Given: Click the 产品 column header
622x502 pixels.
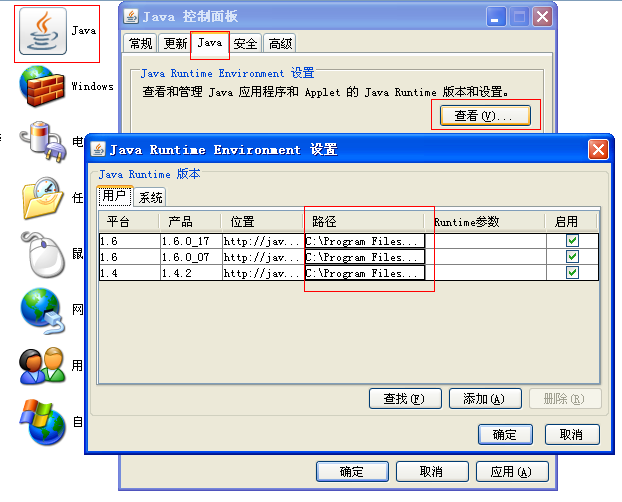Looking at the screenshot, I should tap(190, 221).
